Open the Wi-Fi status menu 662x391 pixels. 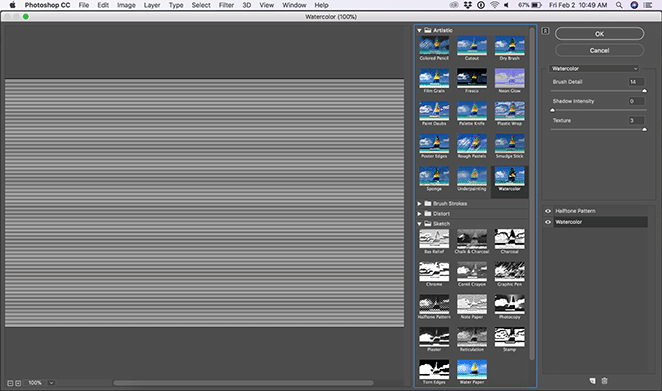coord(494,5)
